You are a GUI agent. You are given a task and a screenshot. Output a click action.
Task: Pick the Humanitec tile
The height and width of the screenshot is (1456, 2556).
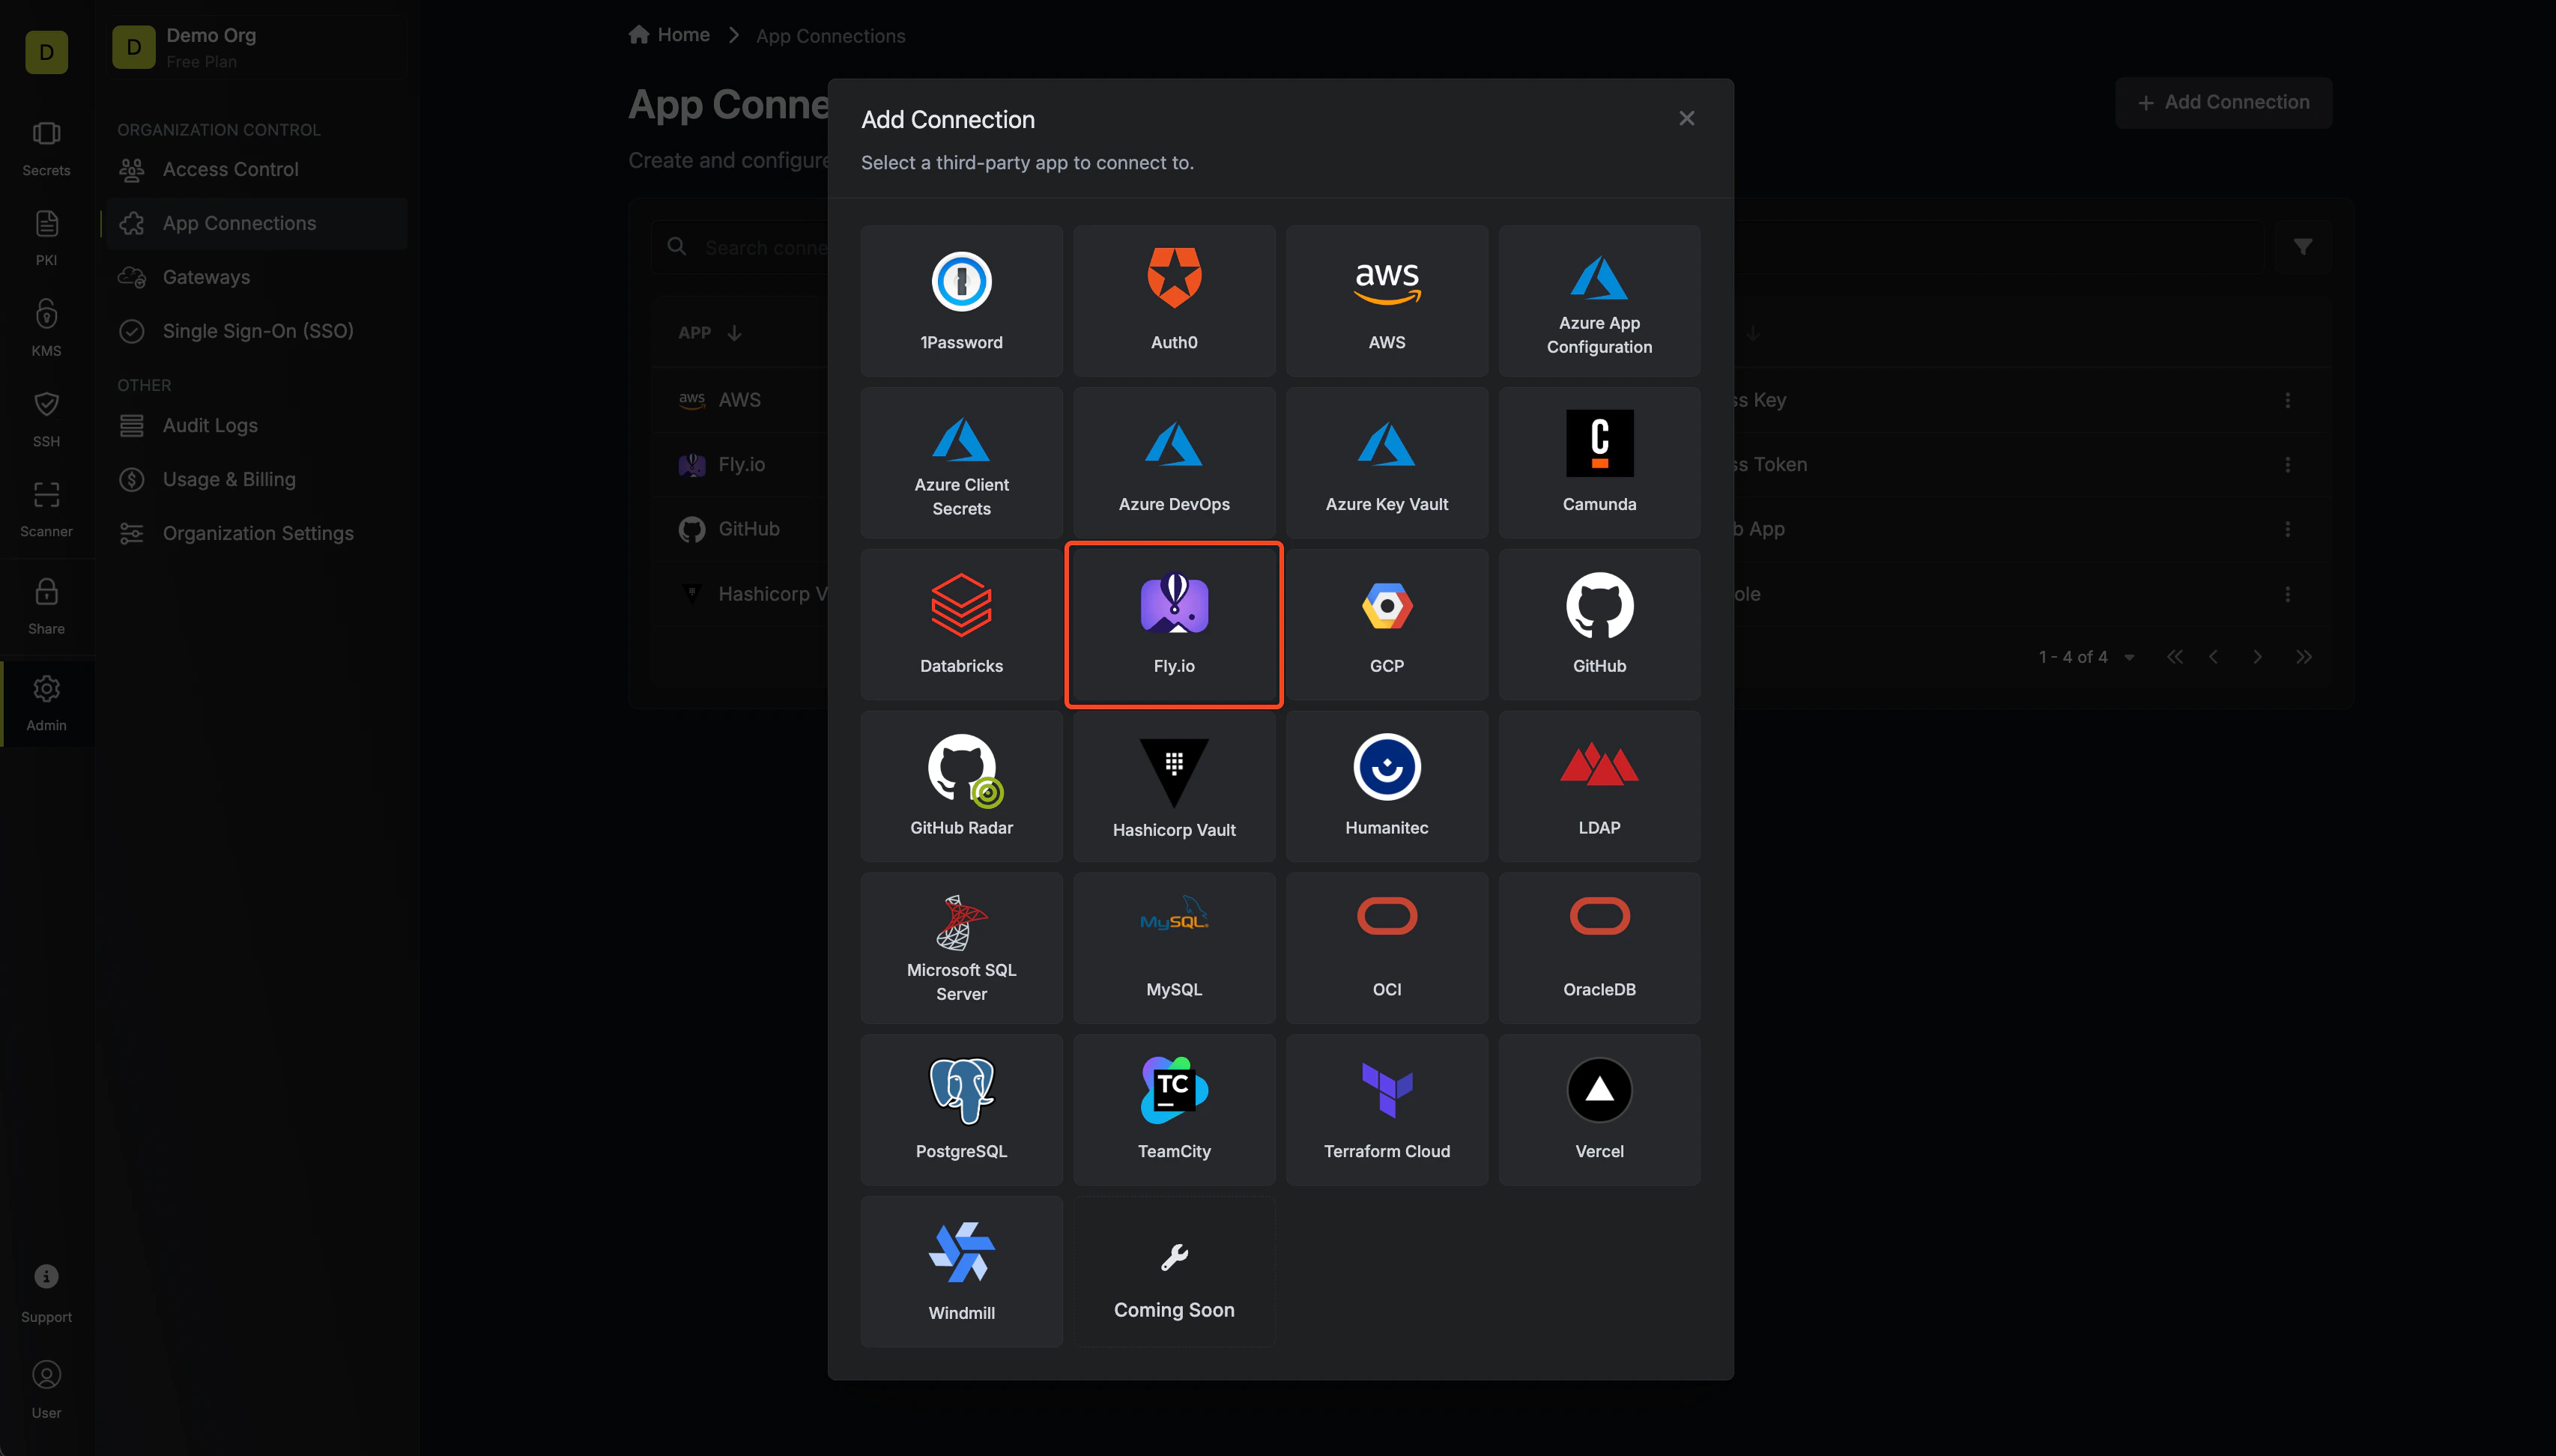point(1387,786)
